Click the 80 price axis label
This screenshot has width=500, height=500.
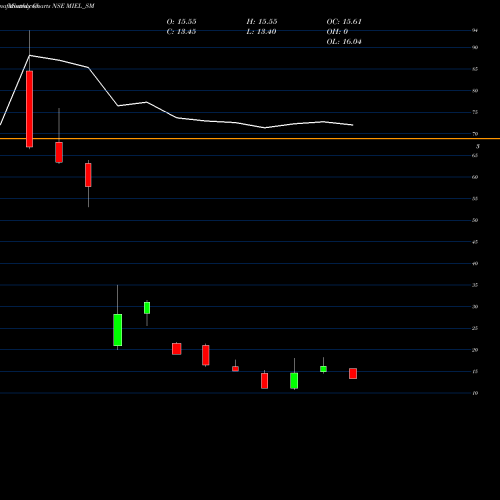475,91
